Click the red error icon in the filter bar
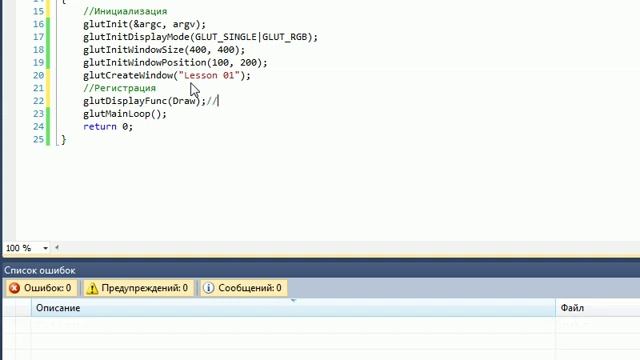 click(x=14, y=288)
